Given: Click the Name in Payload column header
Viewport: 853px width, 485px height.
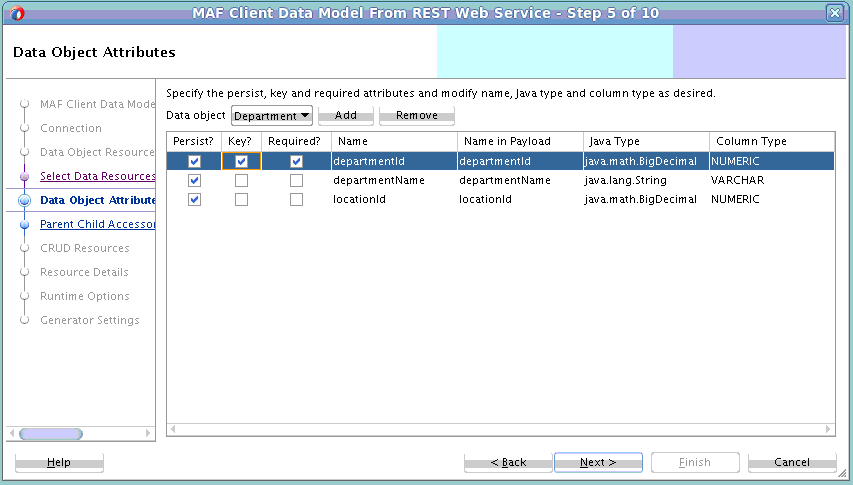Looking at the screenshot, I should tap(521, 141).
